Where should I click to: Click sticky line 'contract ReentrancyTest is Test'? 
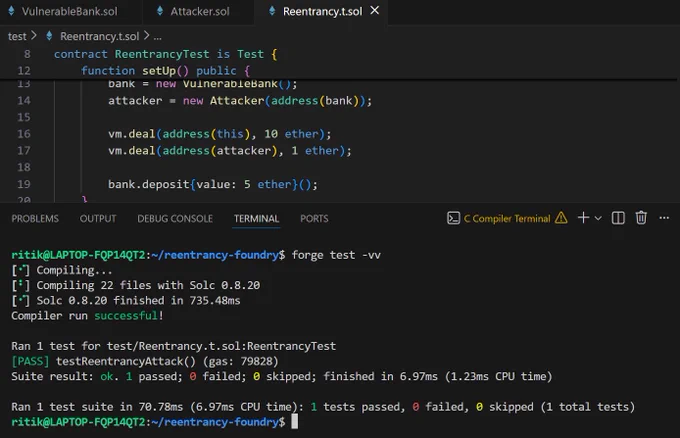pyautogui.click(x=165, y=54)
